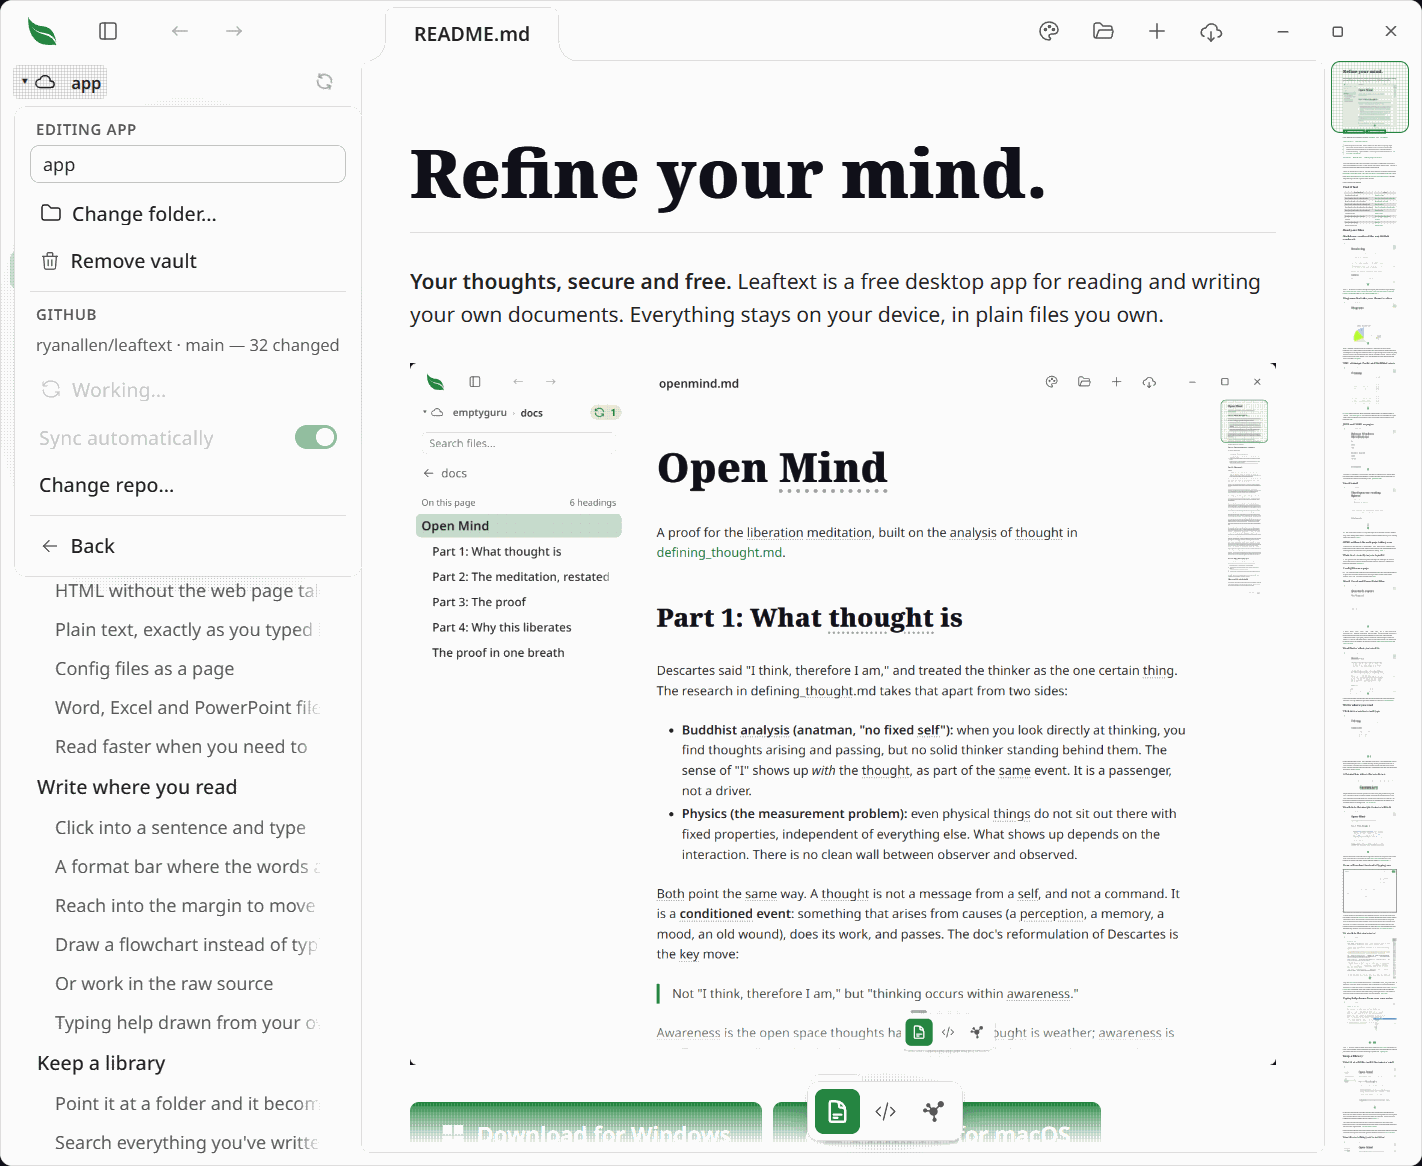Jump to 'Search everything you've written' entry
The height and width of the screenshot is (1166, 1422).
click(186, 1143)
